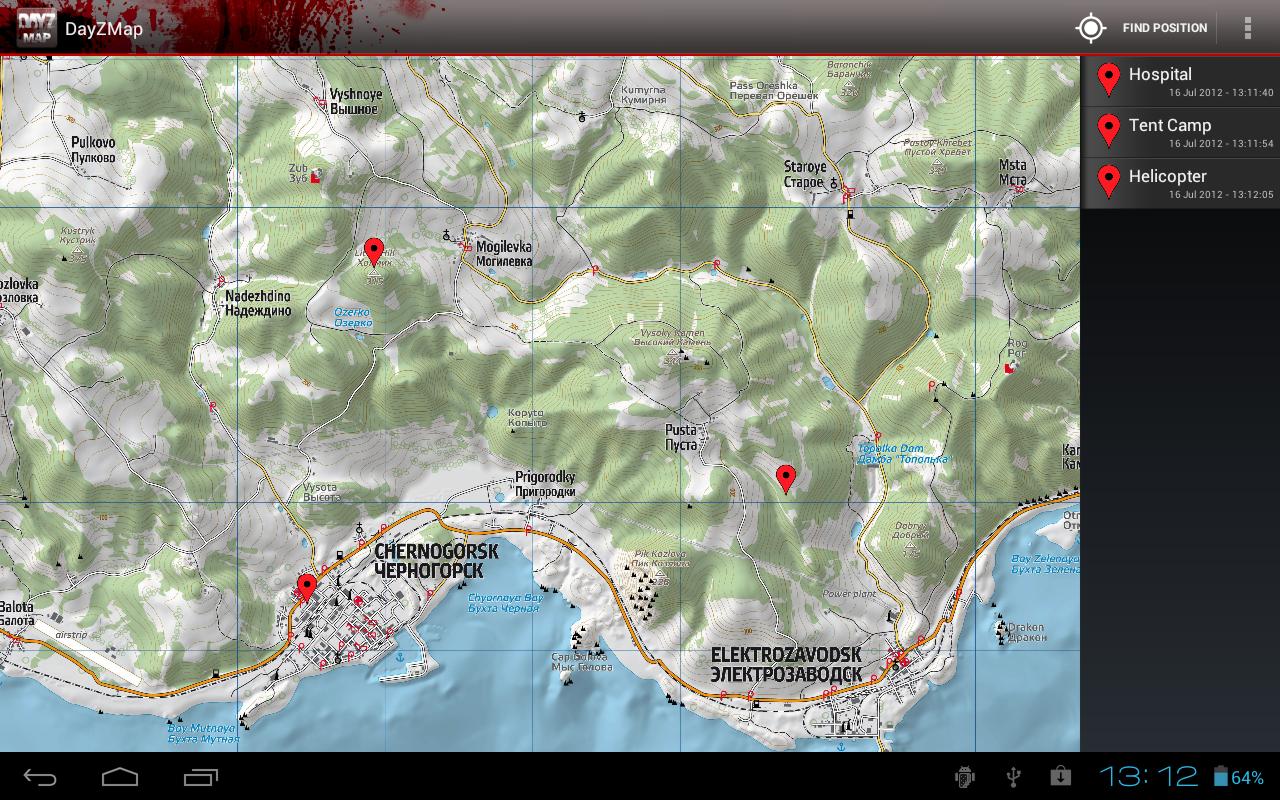Image resolution: width=1280 pixels, height=800 pixels.
Task: Tap the ELEKTROZAVODSK city label on map
Action: pyautogui.click(x=786, y=664)
